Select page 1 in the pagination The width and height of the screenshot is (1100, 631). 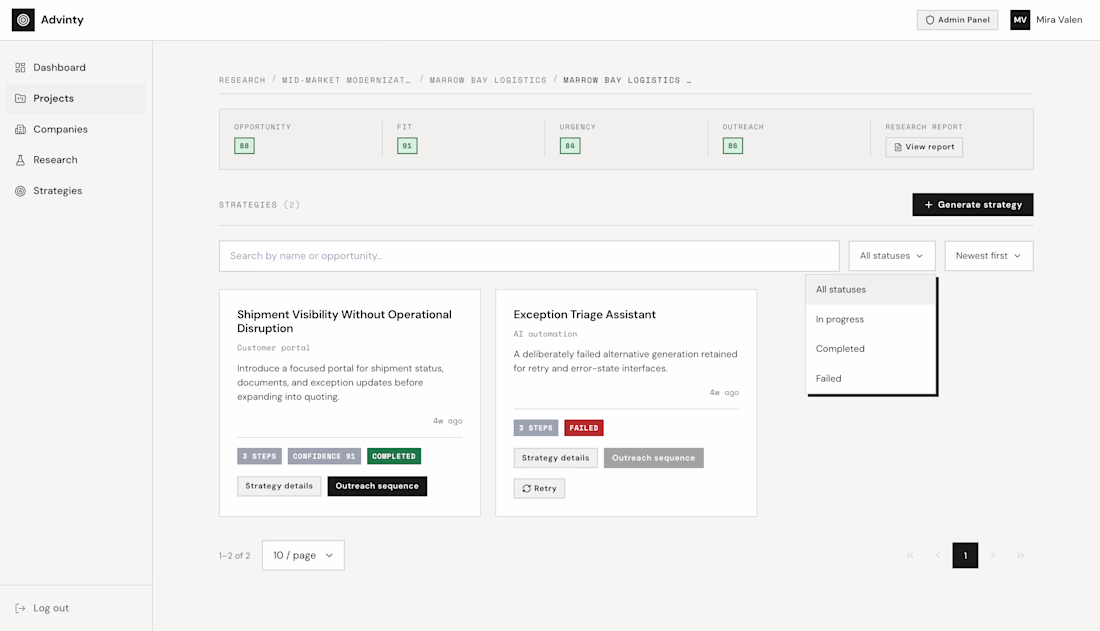[965, 555]
